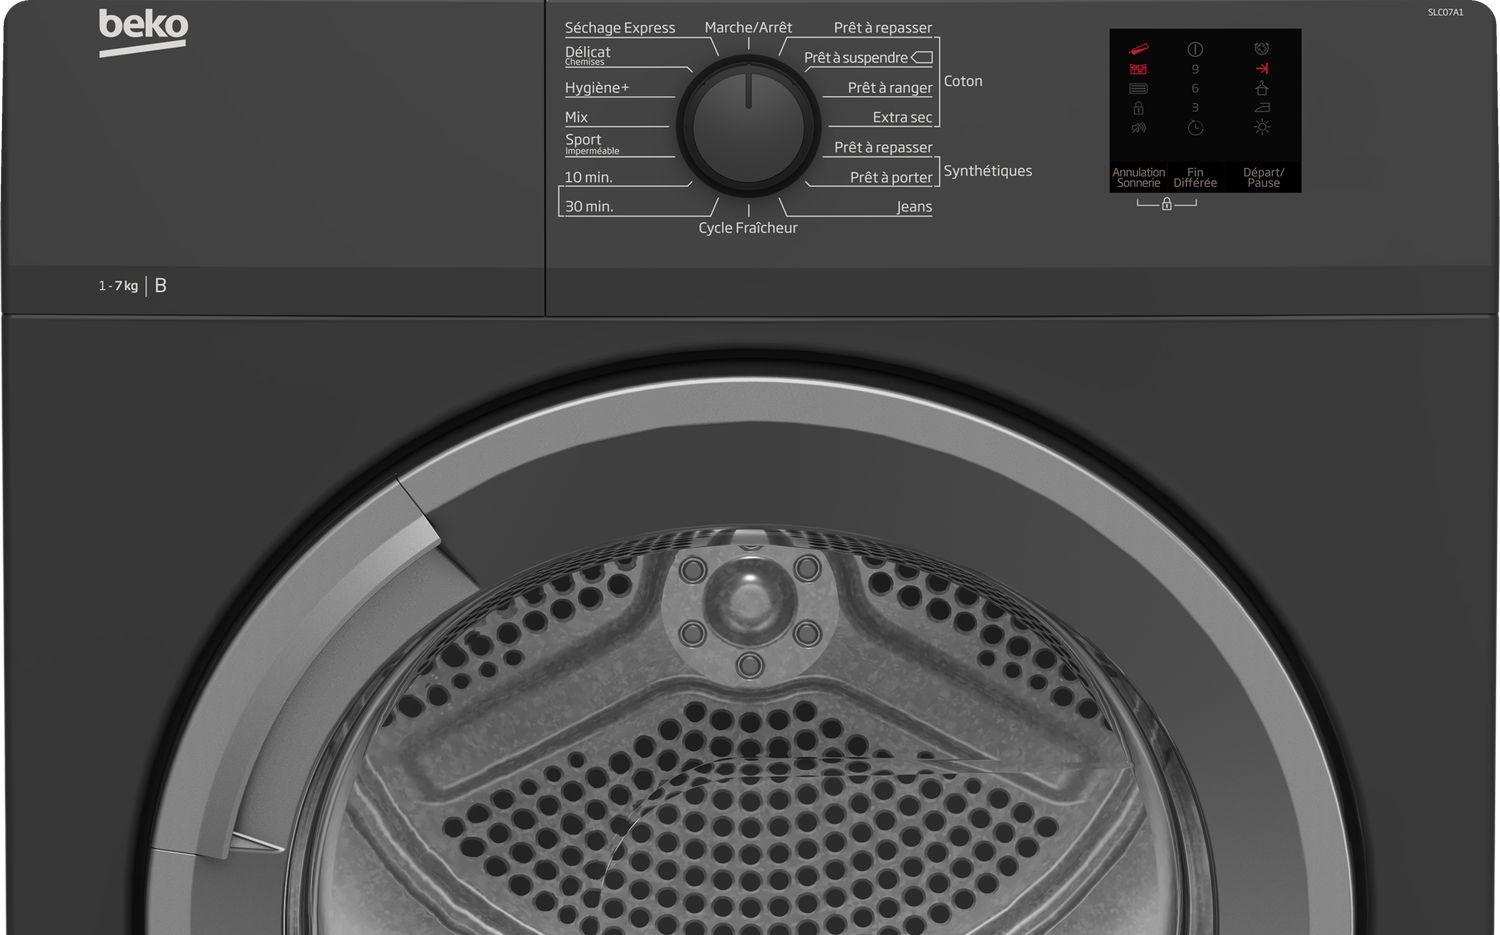This screenshot has height=935, width=1500.
Task: Select the Prêt à suspendre program label
Action: click(856, 58)
